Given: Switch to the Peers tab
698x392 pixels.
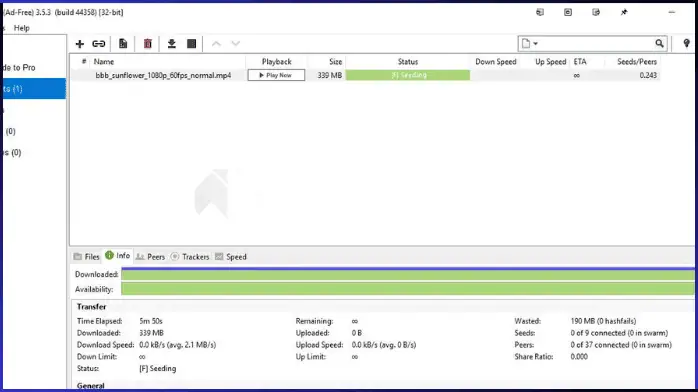Looking at the screenshot, I should tap(150, 257).
